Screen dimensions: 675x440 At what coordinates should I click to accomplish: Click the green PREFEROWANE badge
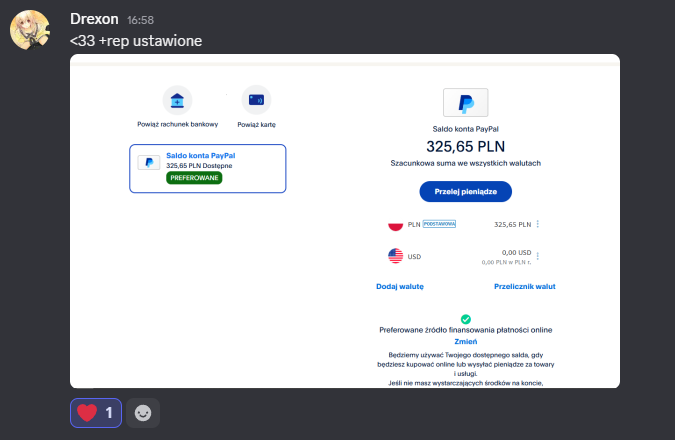(194, 178)
